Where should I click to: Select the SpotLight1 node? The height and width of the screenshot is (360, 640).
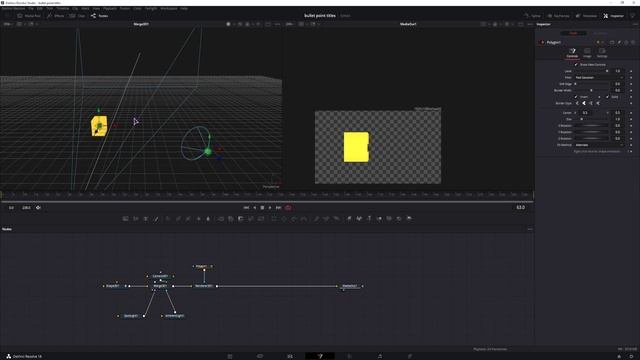131,316
